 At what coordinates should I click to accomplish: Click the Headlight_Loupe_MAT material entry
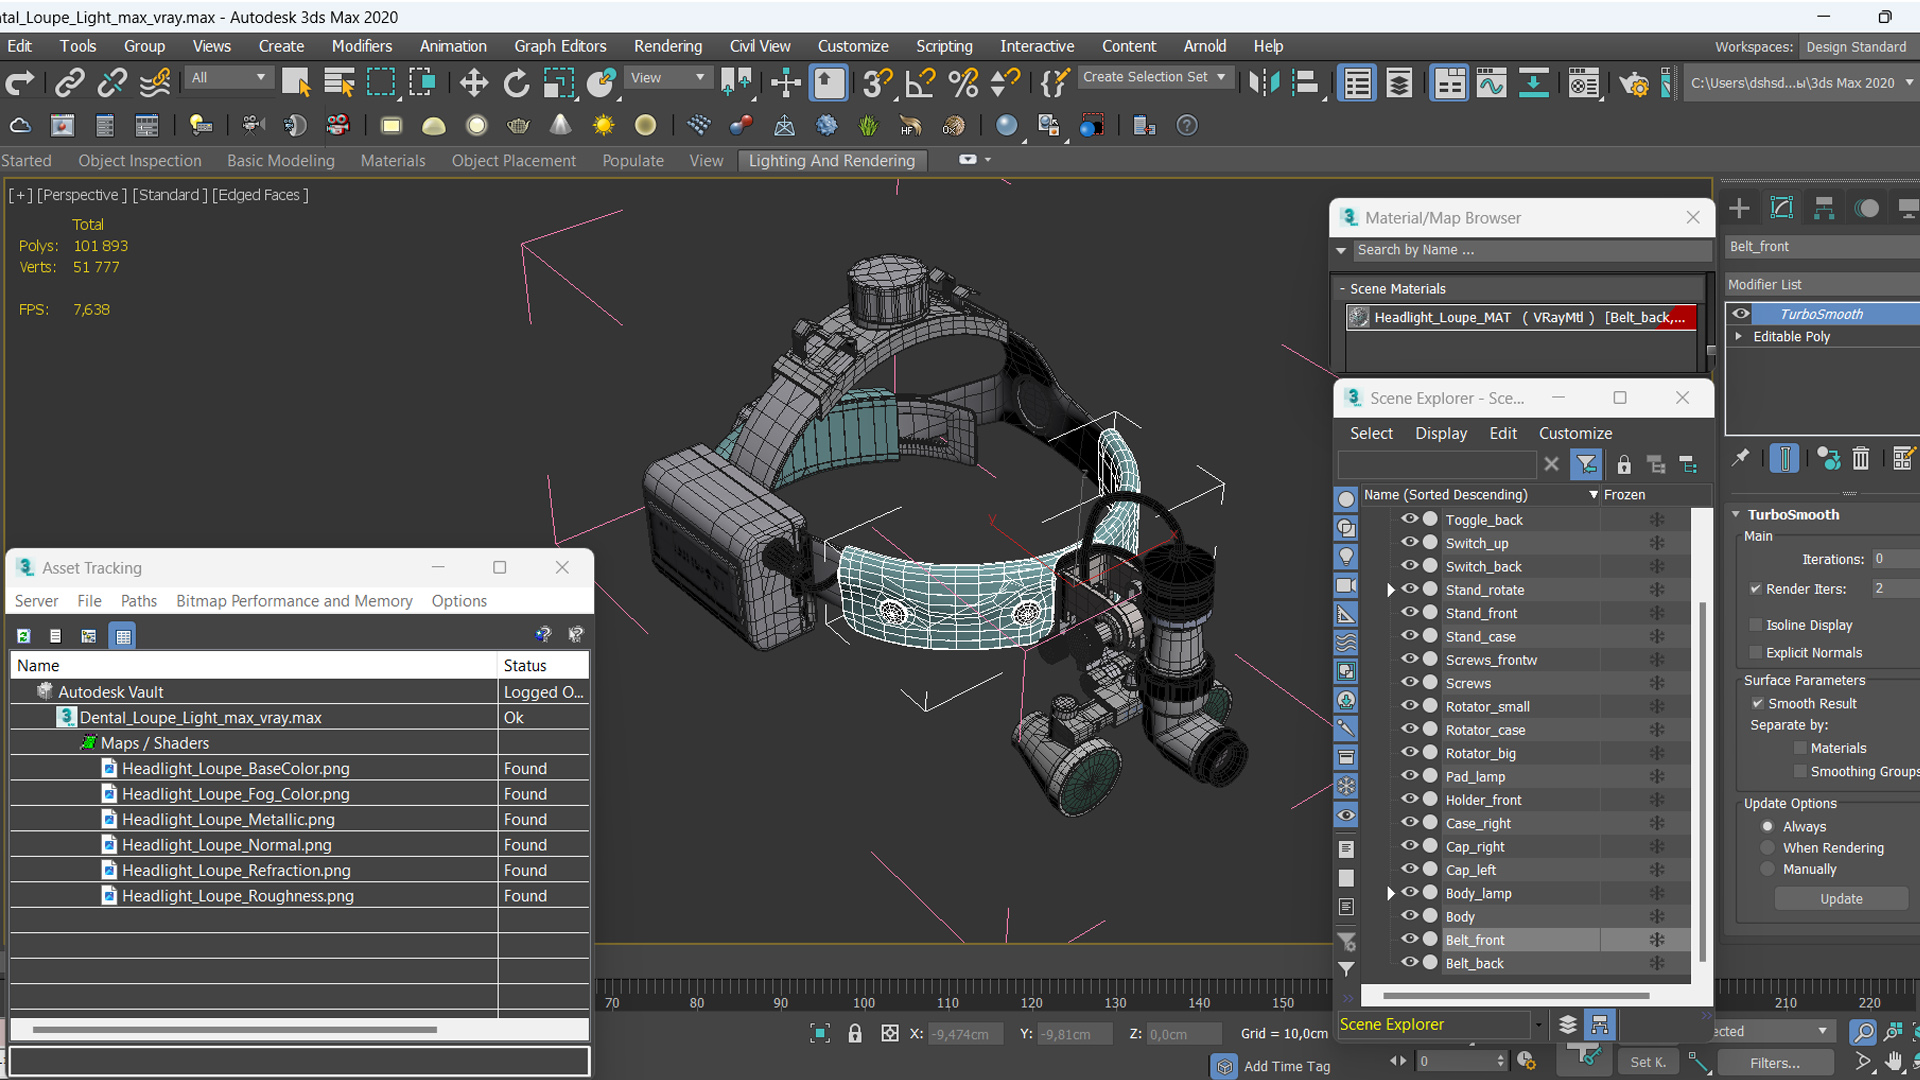pyautogui.click(x=1521, y=317)
